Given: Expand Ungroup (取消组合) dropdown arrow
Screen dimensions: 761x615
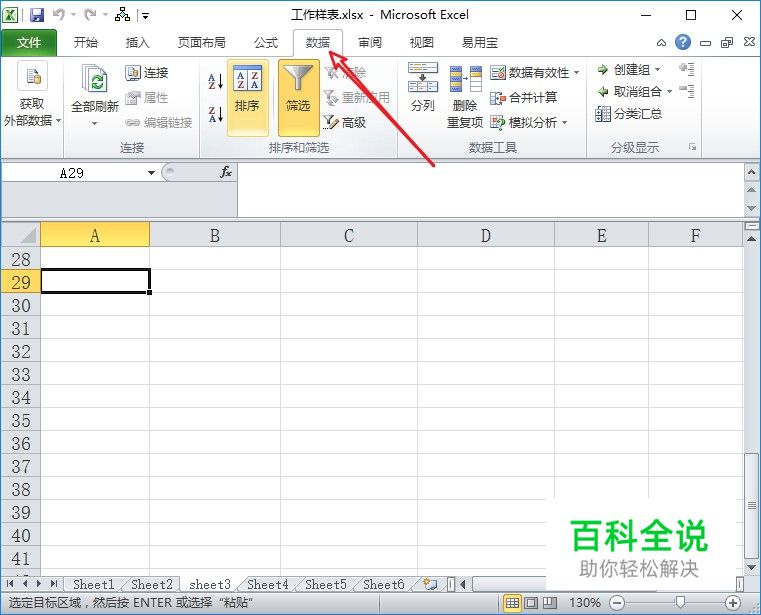Looking at the screenshot, I should tap(669, 92).
